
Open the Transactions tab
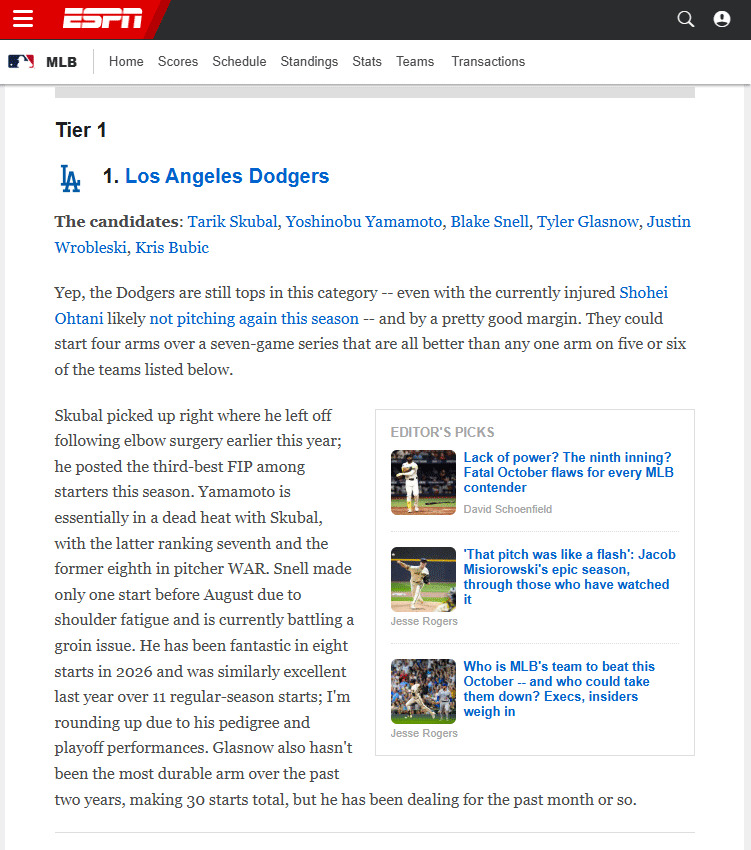tap(488, 61)
